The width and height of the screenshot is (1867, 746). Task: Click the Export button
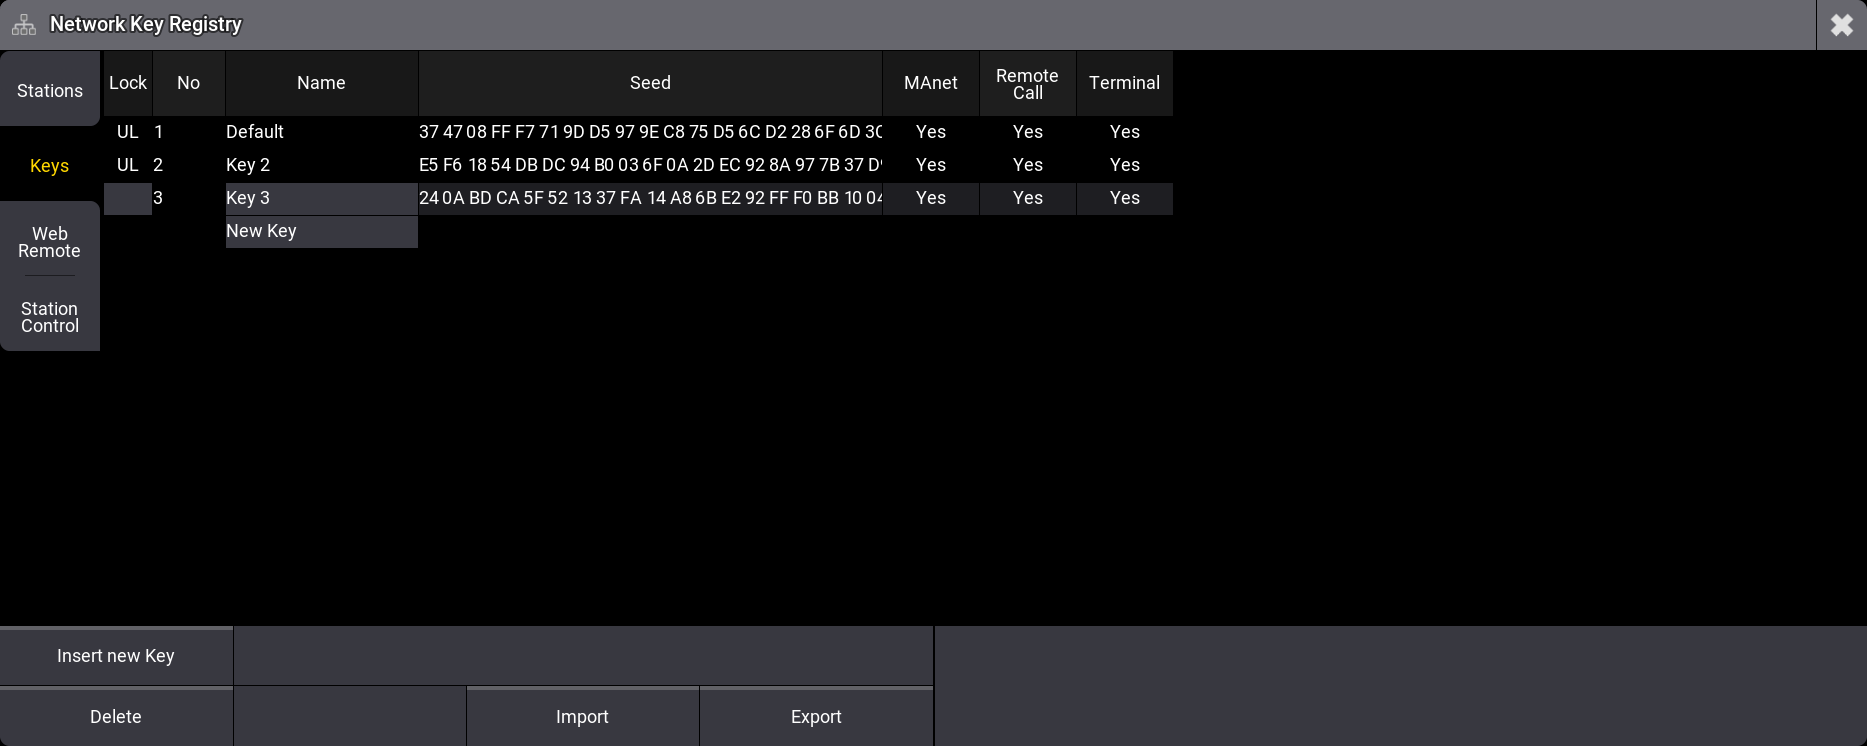[x=816, y=717]
